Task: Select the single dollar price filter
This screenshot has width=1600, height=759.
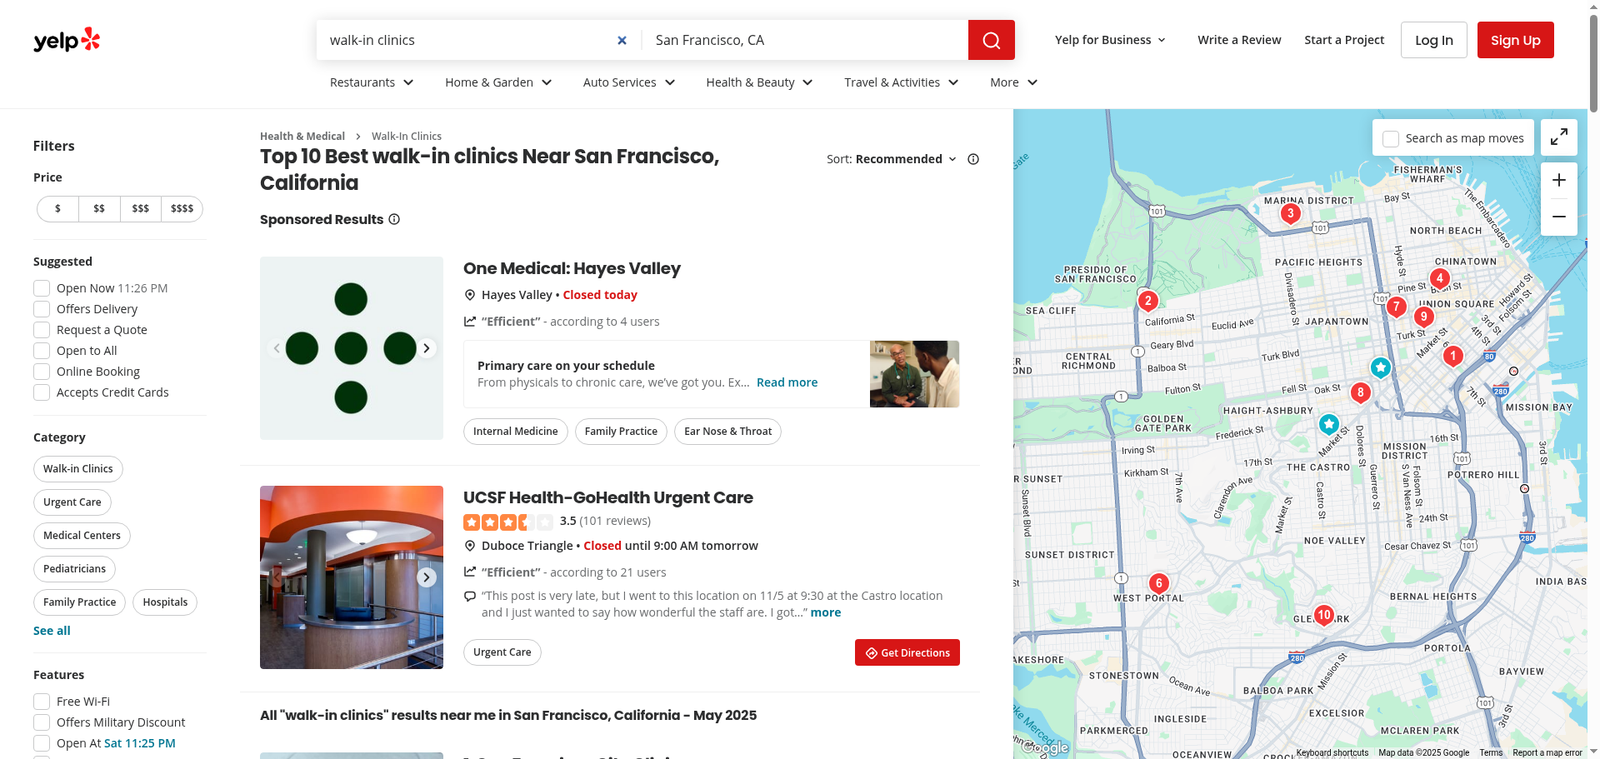Action: click(58, 209)
